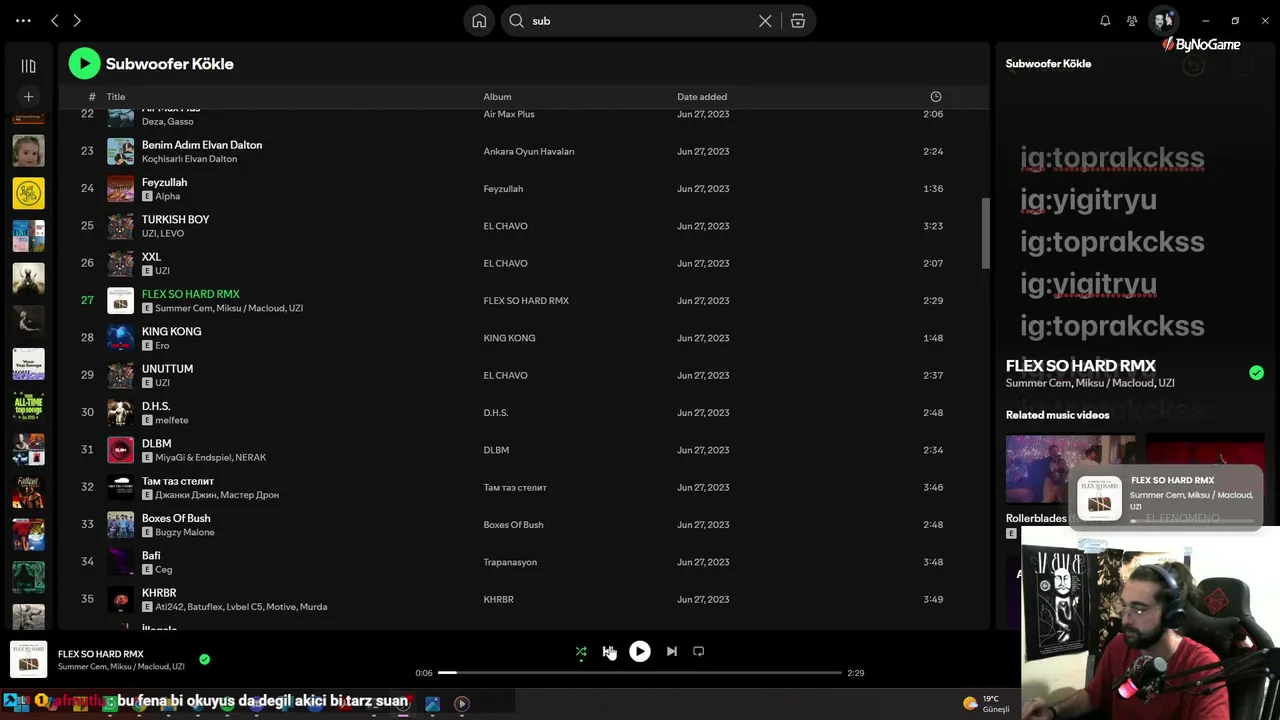The height and width of the screenshot is (720, 1280).
Task: Select the track TURKISH BOY
Action: [175, 220]
